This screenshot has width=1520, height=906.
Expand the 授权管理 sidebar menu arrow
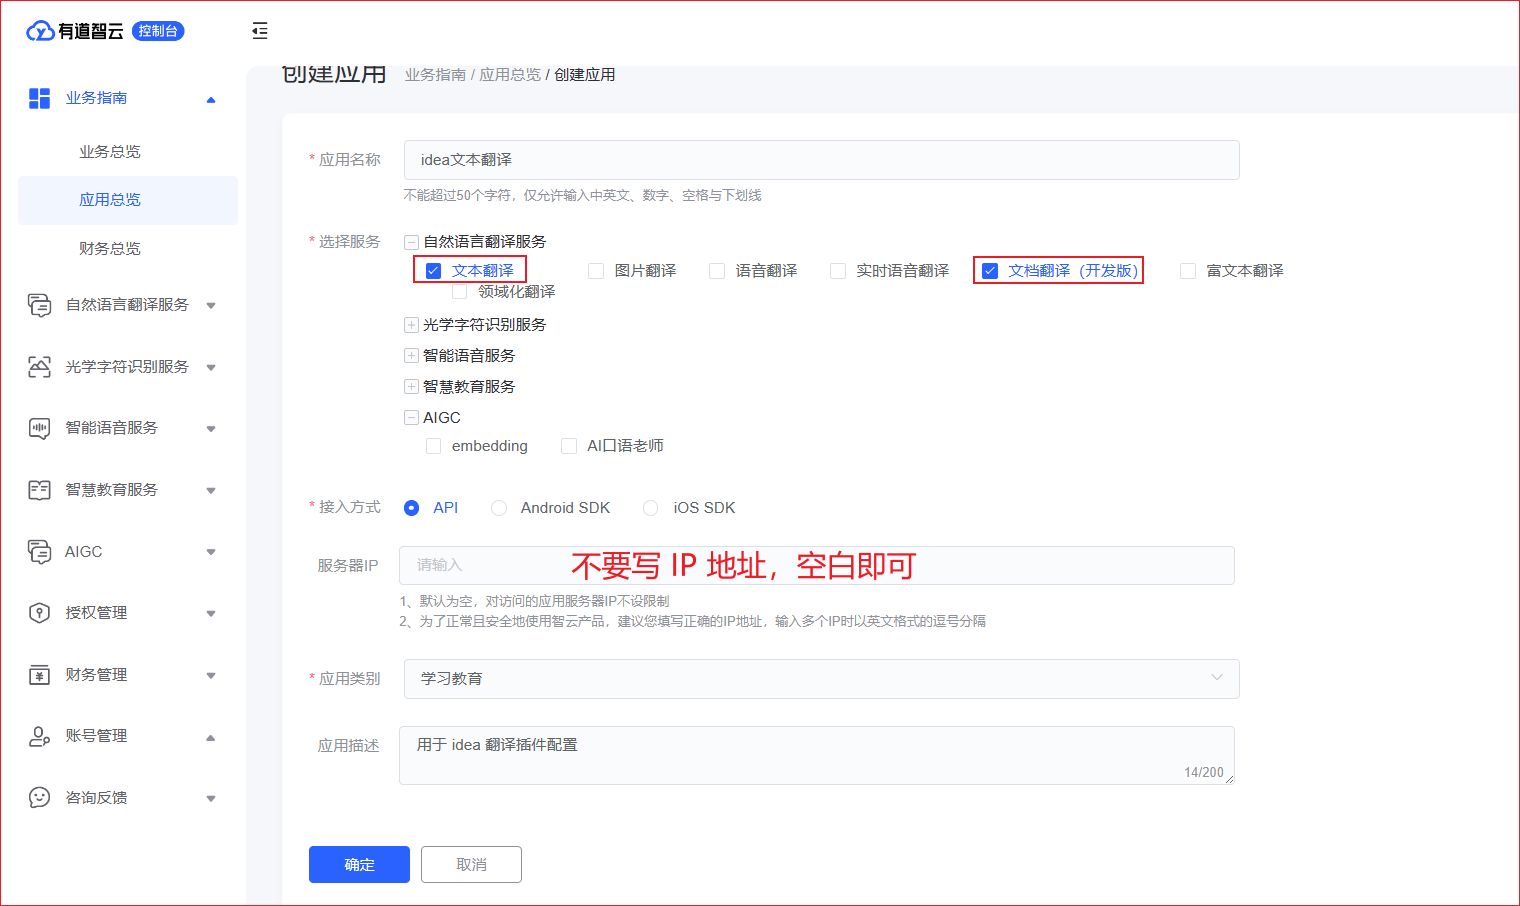[211, 614]
